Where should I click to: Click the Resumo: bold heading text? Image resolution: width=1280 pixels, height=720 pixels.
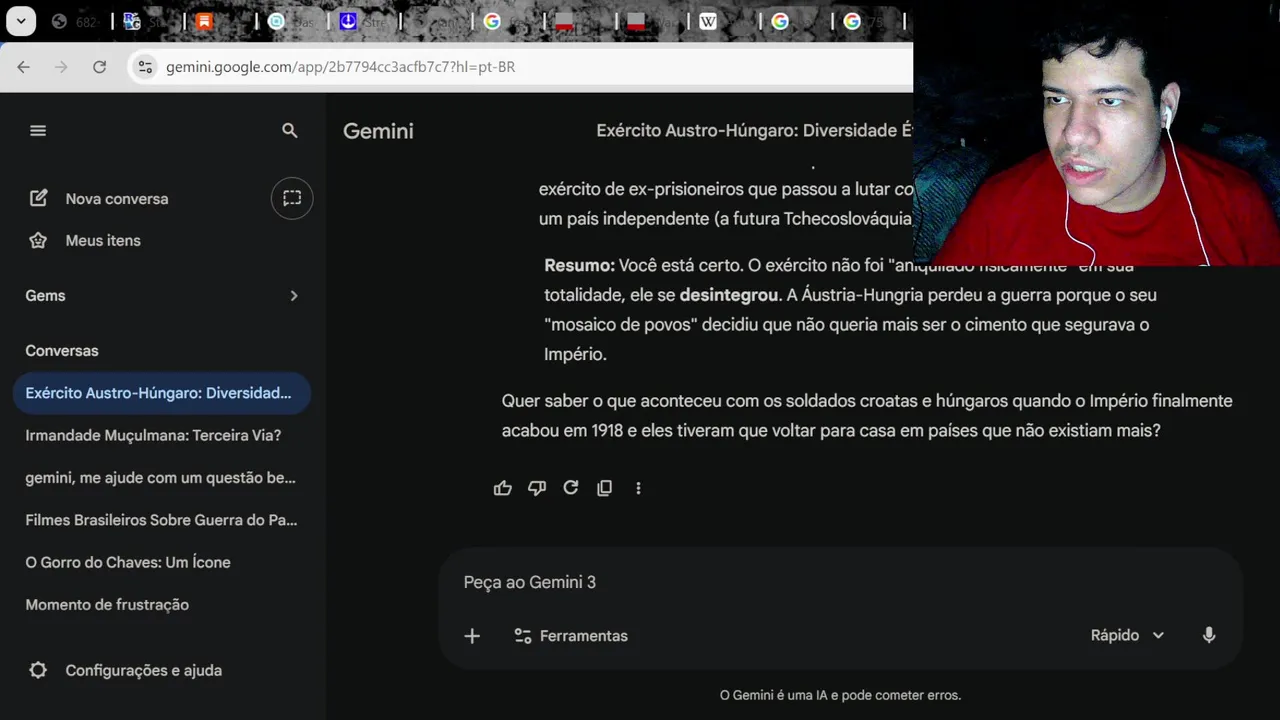click(579, 265)
